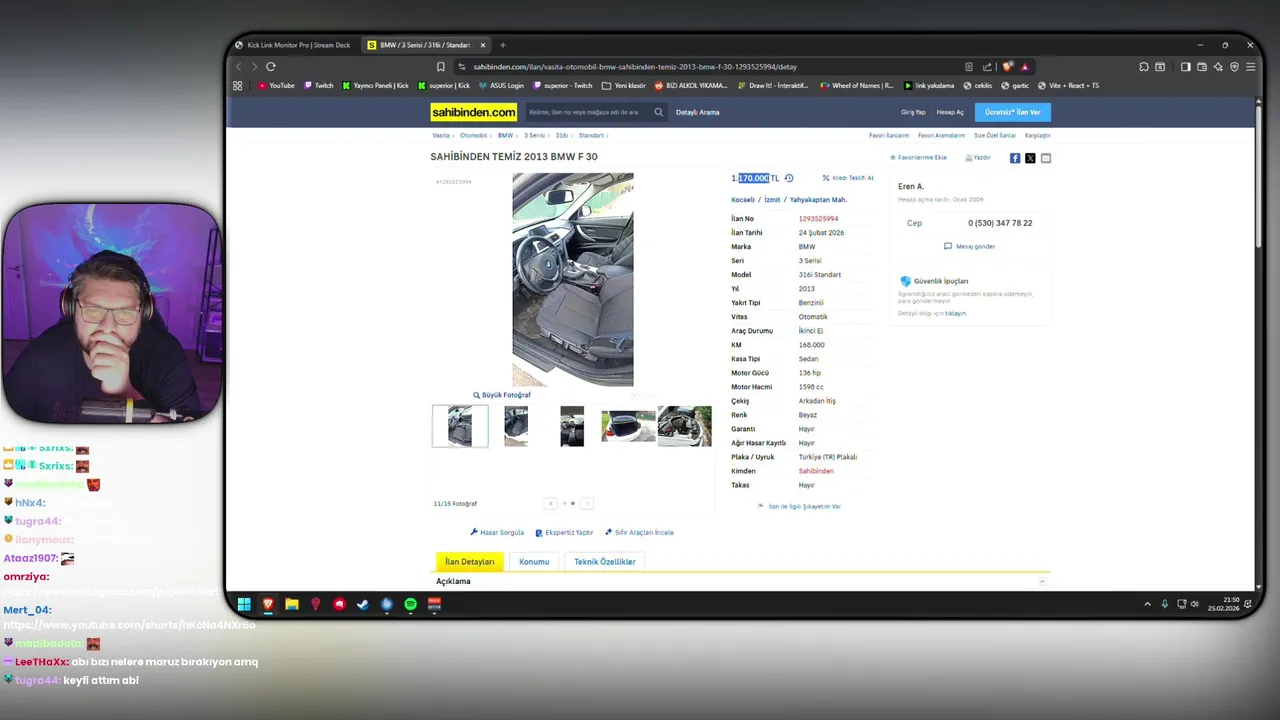
Task: Open Spotify from taskbar
Action: [411, 604]
